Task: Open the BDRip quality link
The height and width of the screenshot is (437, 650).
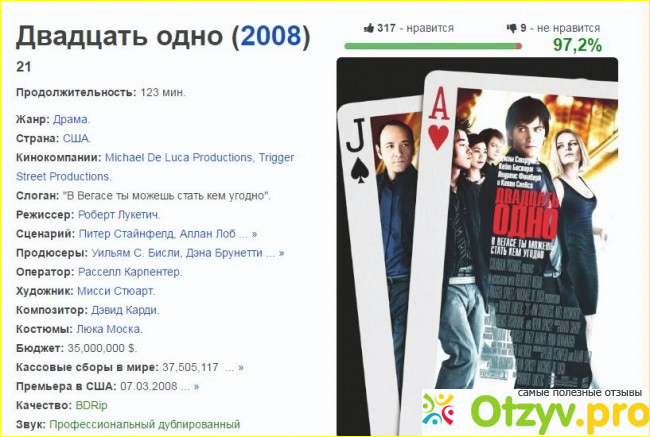Action: click(91, 405)
